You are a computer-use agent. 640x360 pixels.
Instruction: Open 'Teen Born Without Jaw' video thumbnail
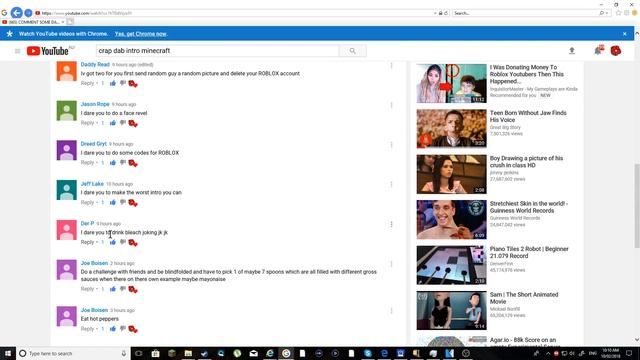pyautogui.click(x=451, y=129)
